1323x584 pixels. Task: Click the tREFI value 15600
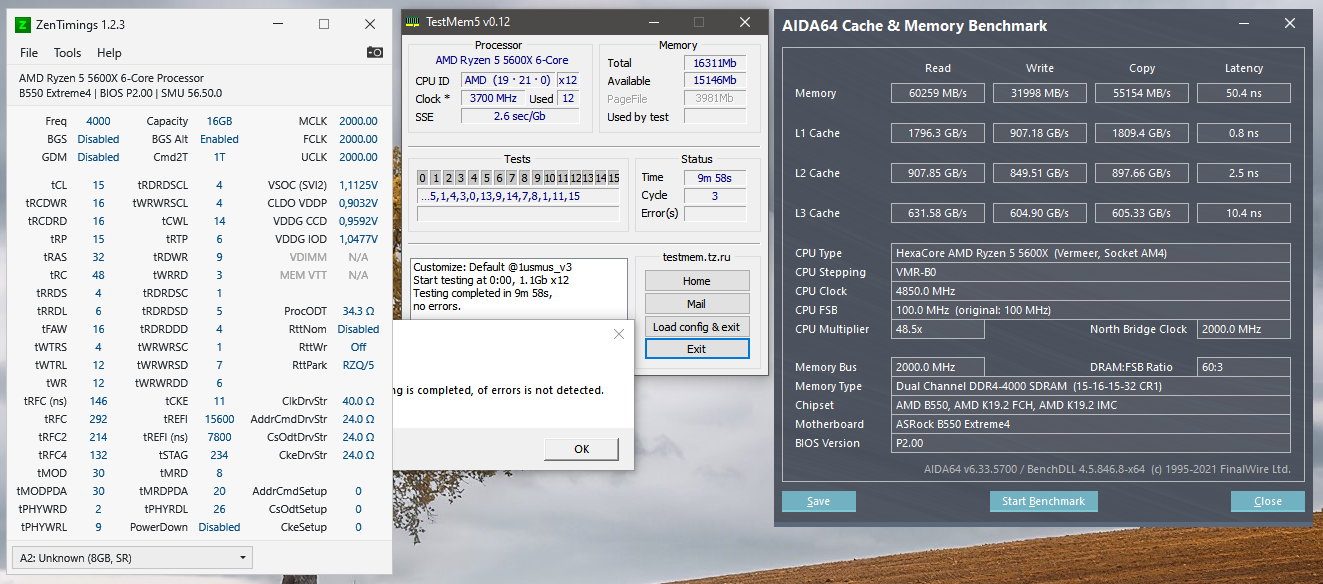point(219,419)
